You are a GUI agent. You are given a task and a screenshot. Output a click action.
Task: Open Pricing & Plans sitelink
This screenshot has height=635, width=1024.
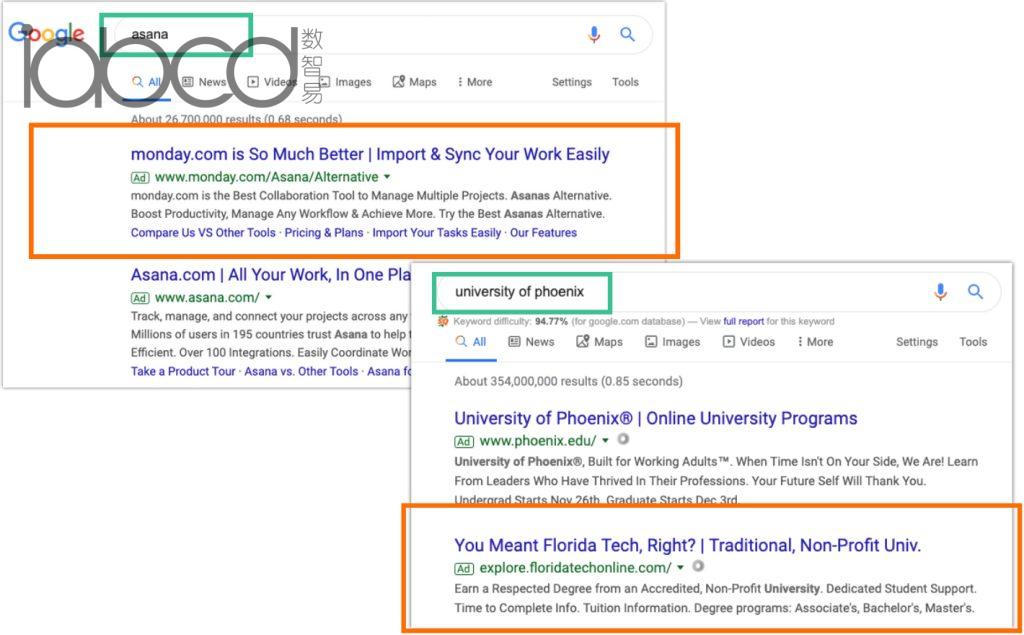[324, 233]
